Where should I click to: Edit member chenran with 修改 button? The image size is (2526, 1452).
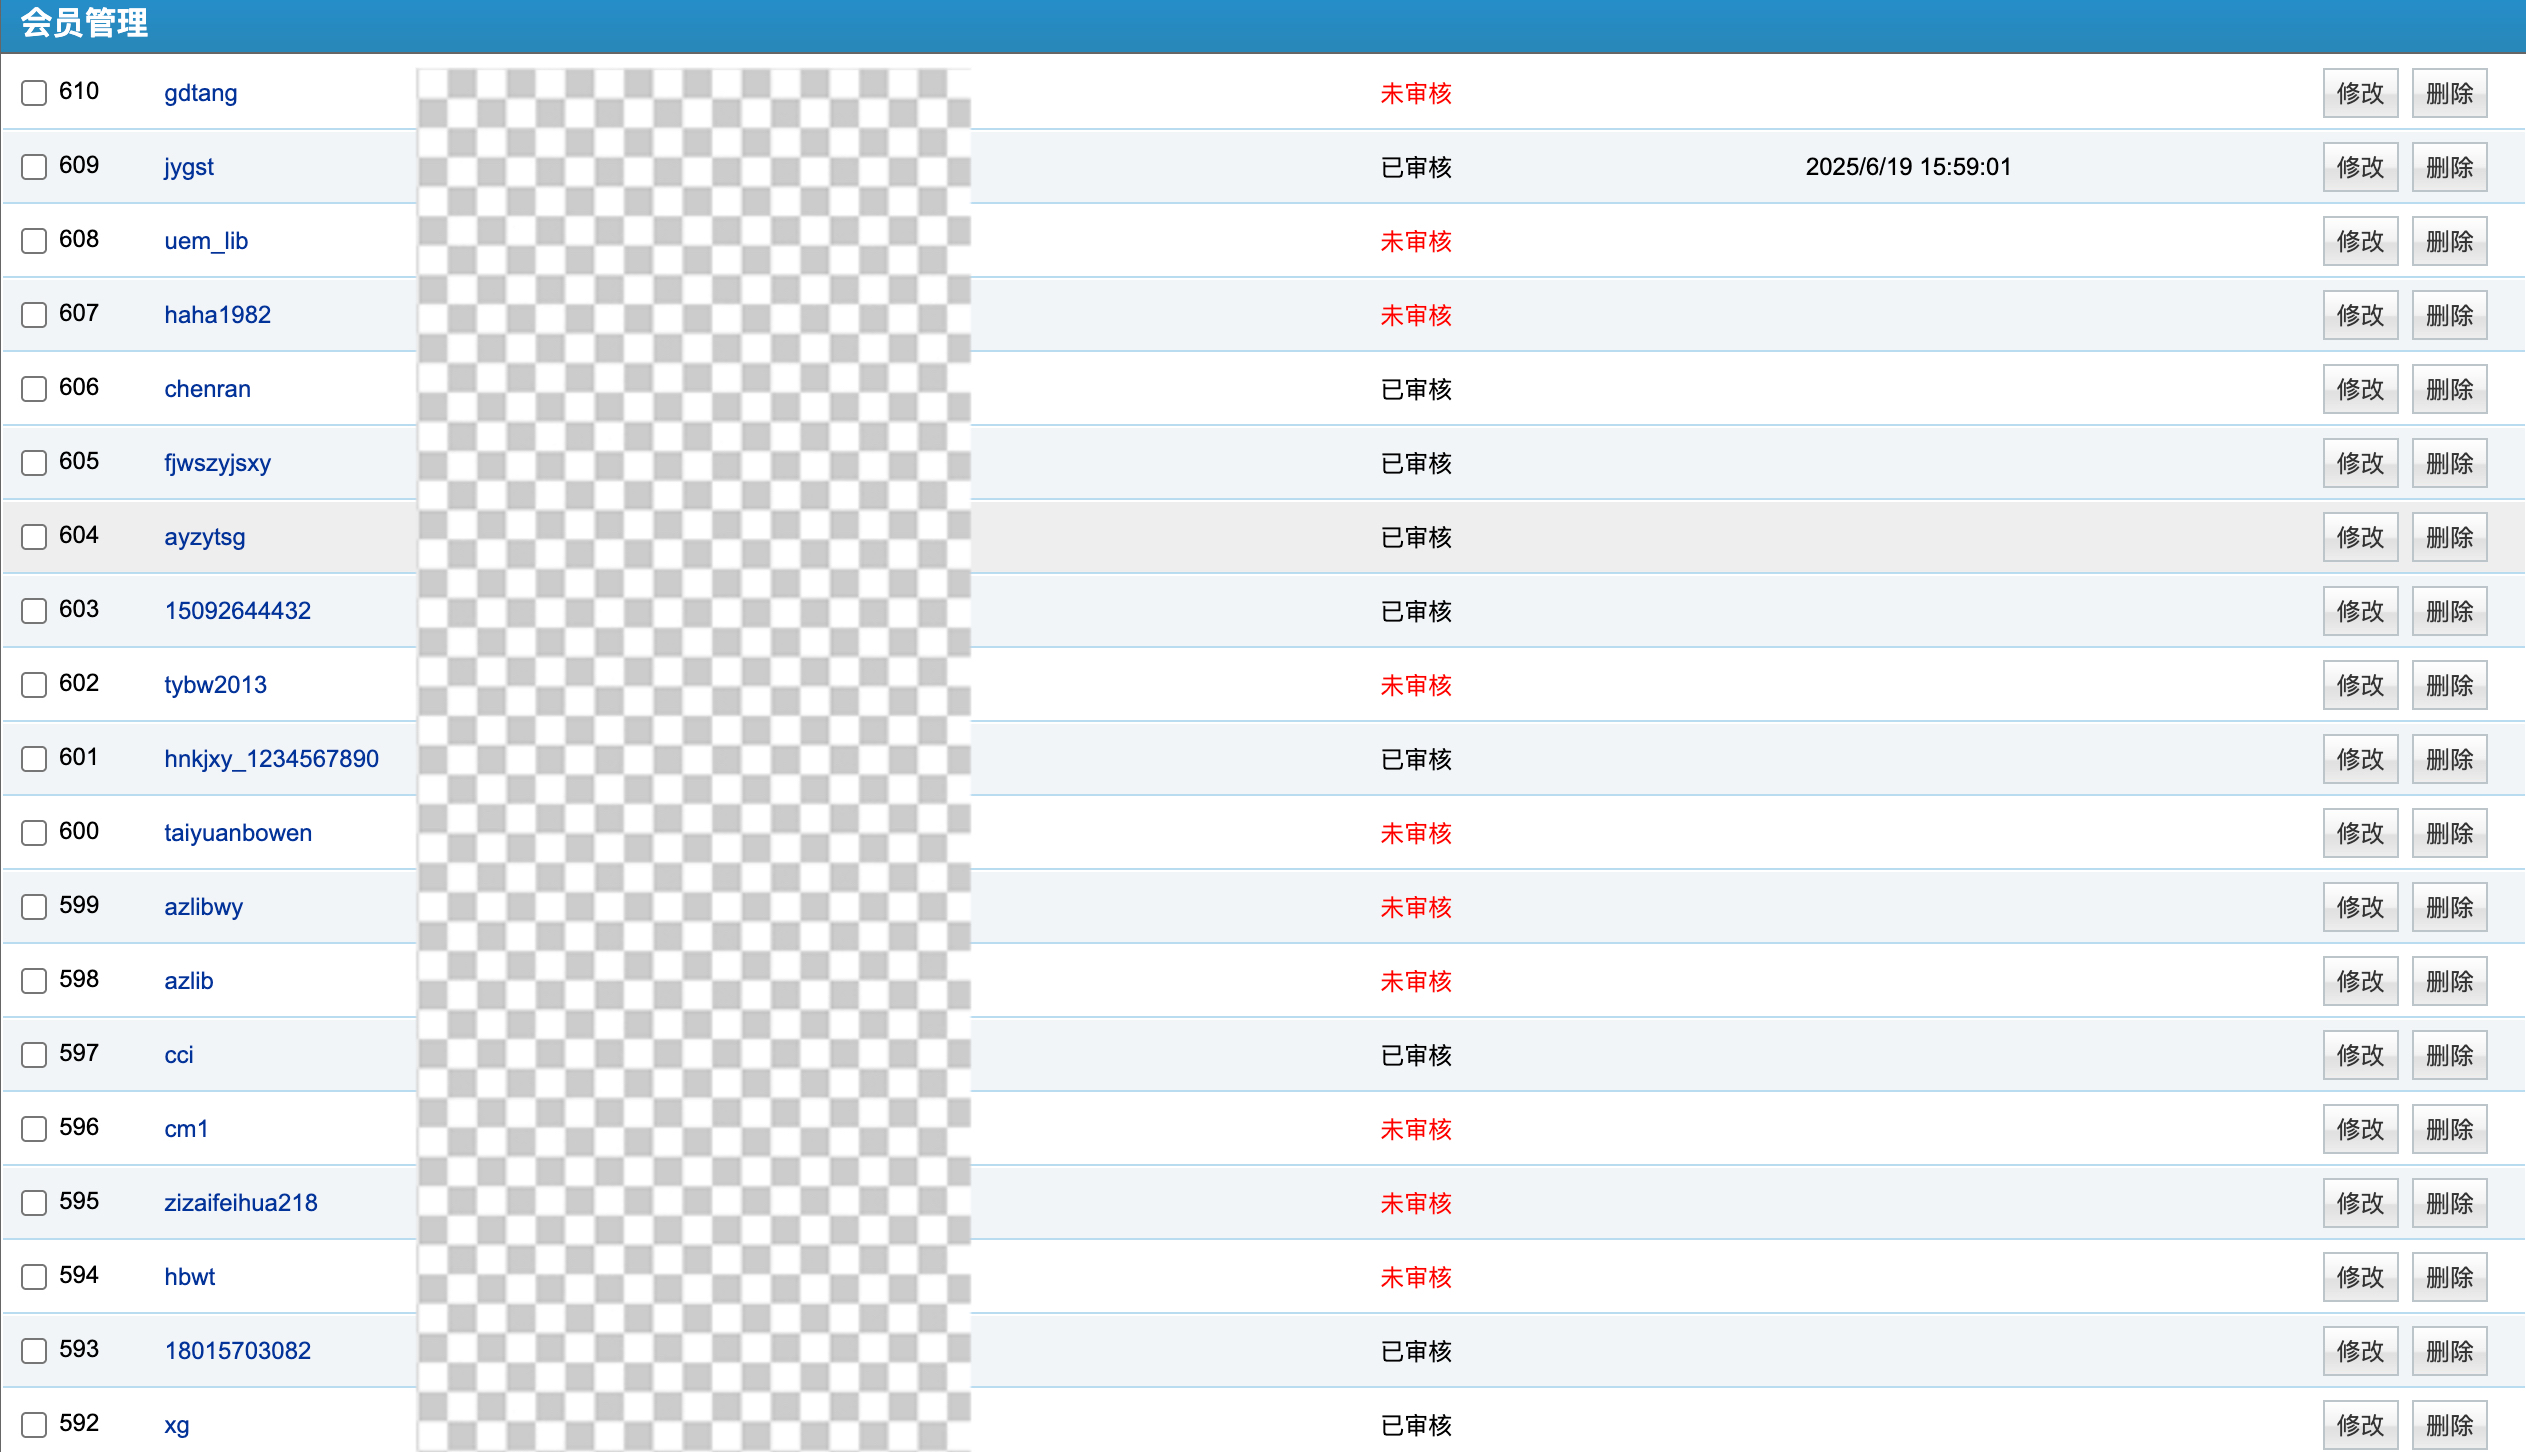click(x=2359, y=389)
